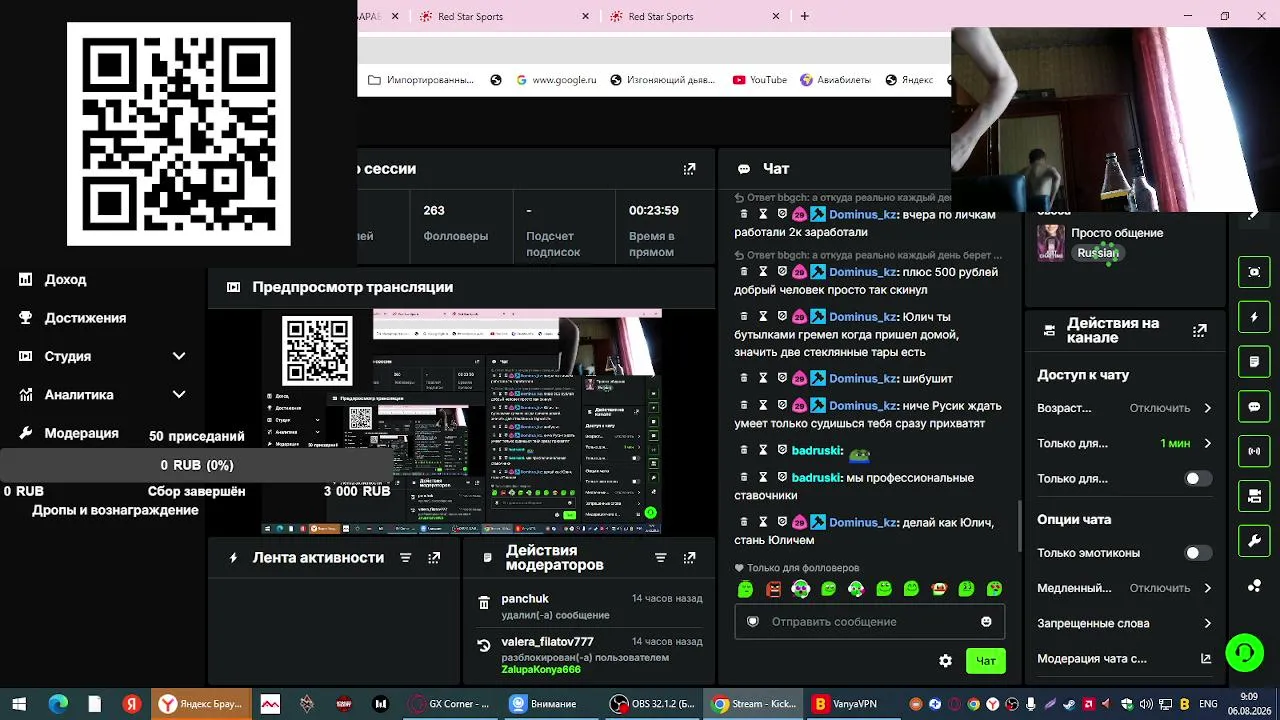
Task: Click the Russian language tag
Action: tap(1097, 253)
